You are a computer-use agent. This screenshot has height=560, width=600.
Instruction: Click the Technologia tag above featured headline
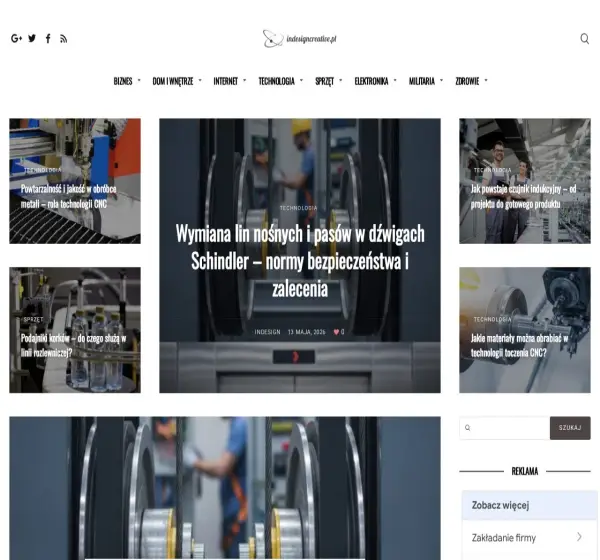[298, 208]
